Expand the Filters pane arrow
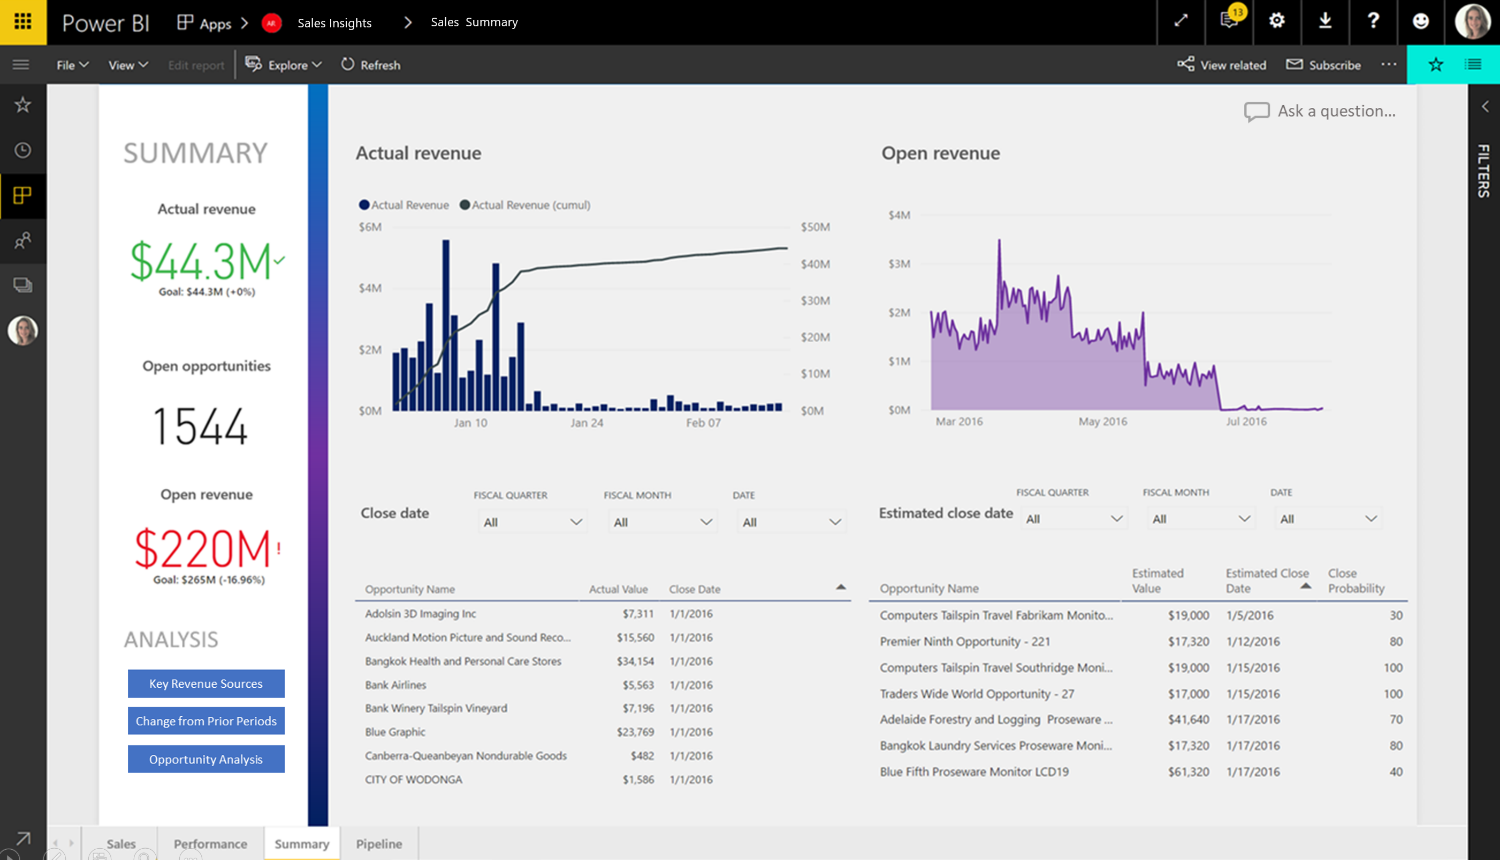 (x=1485, y=106)
